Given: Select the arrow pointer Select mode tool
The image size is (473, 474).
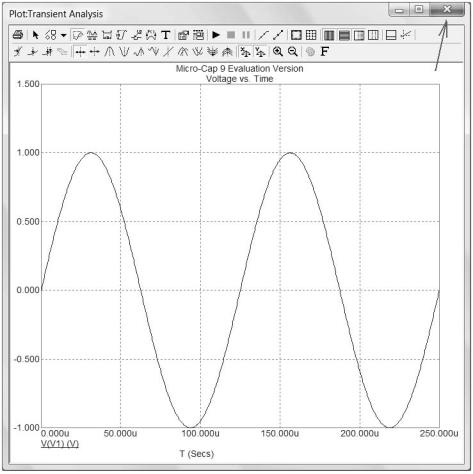Looking at the screenshot, I should [35, 35].
